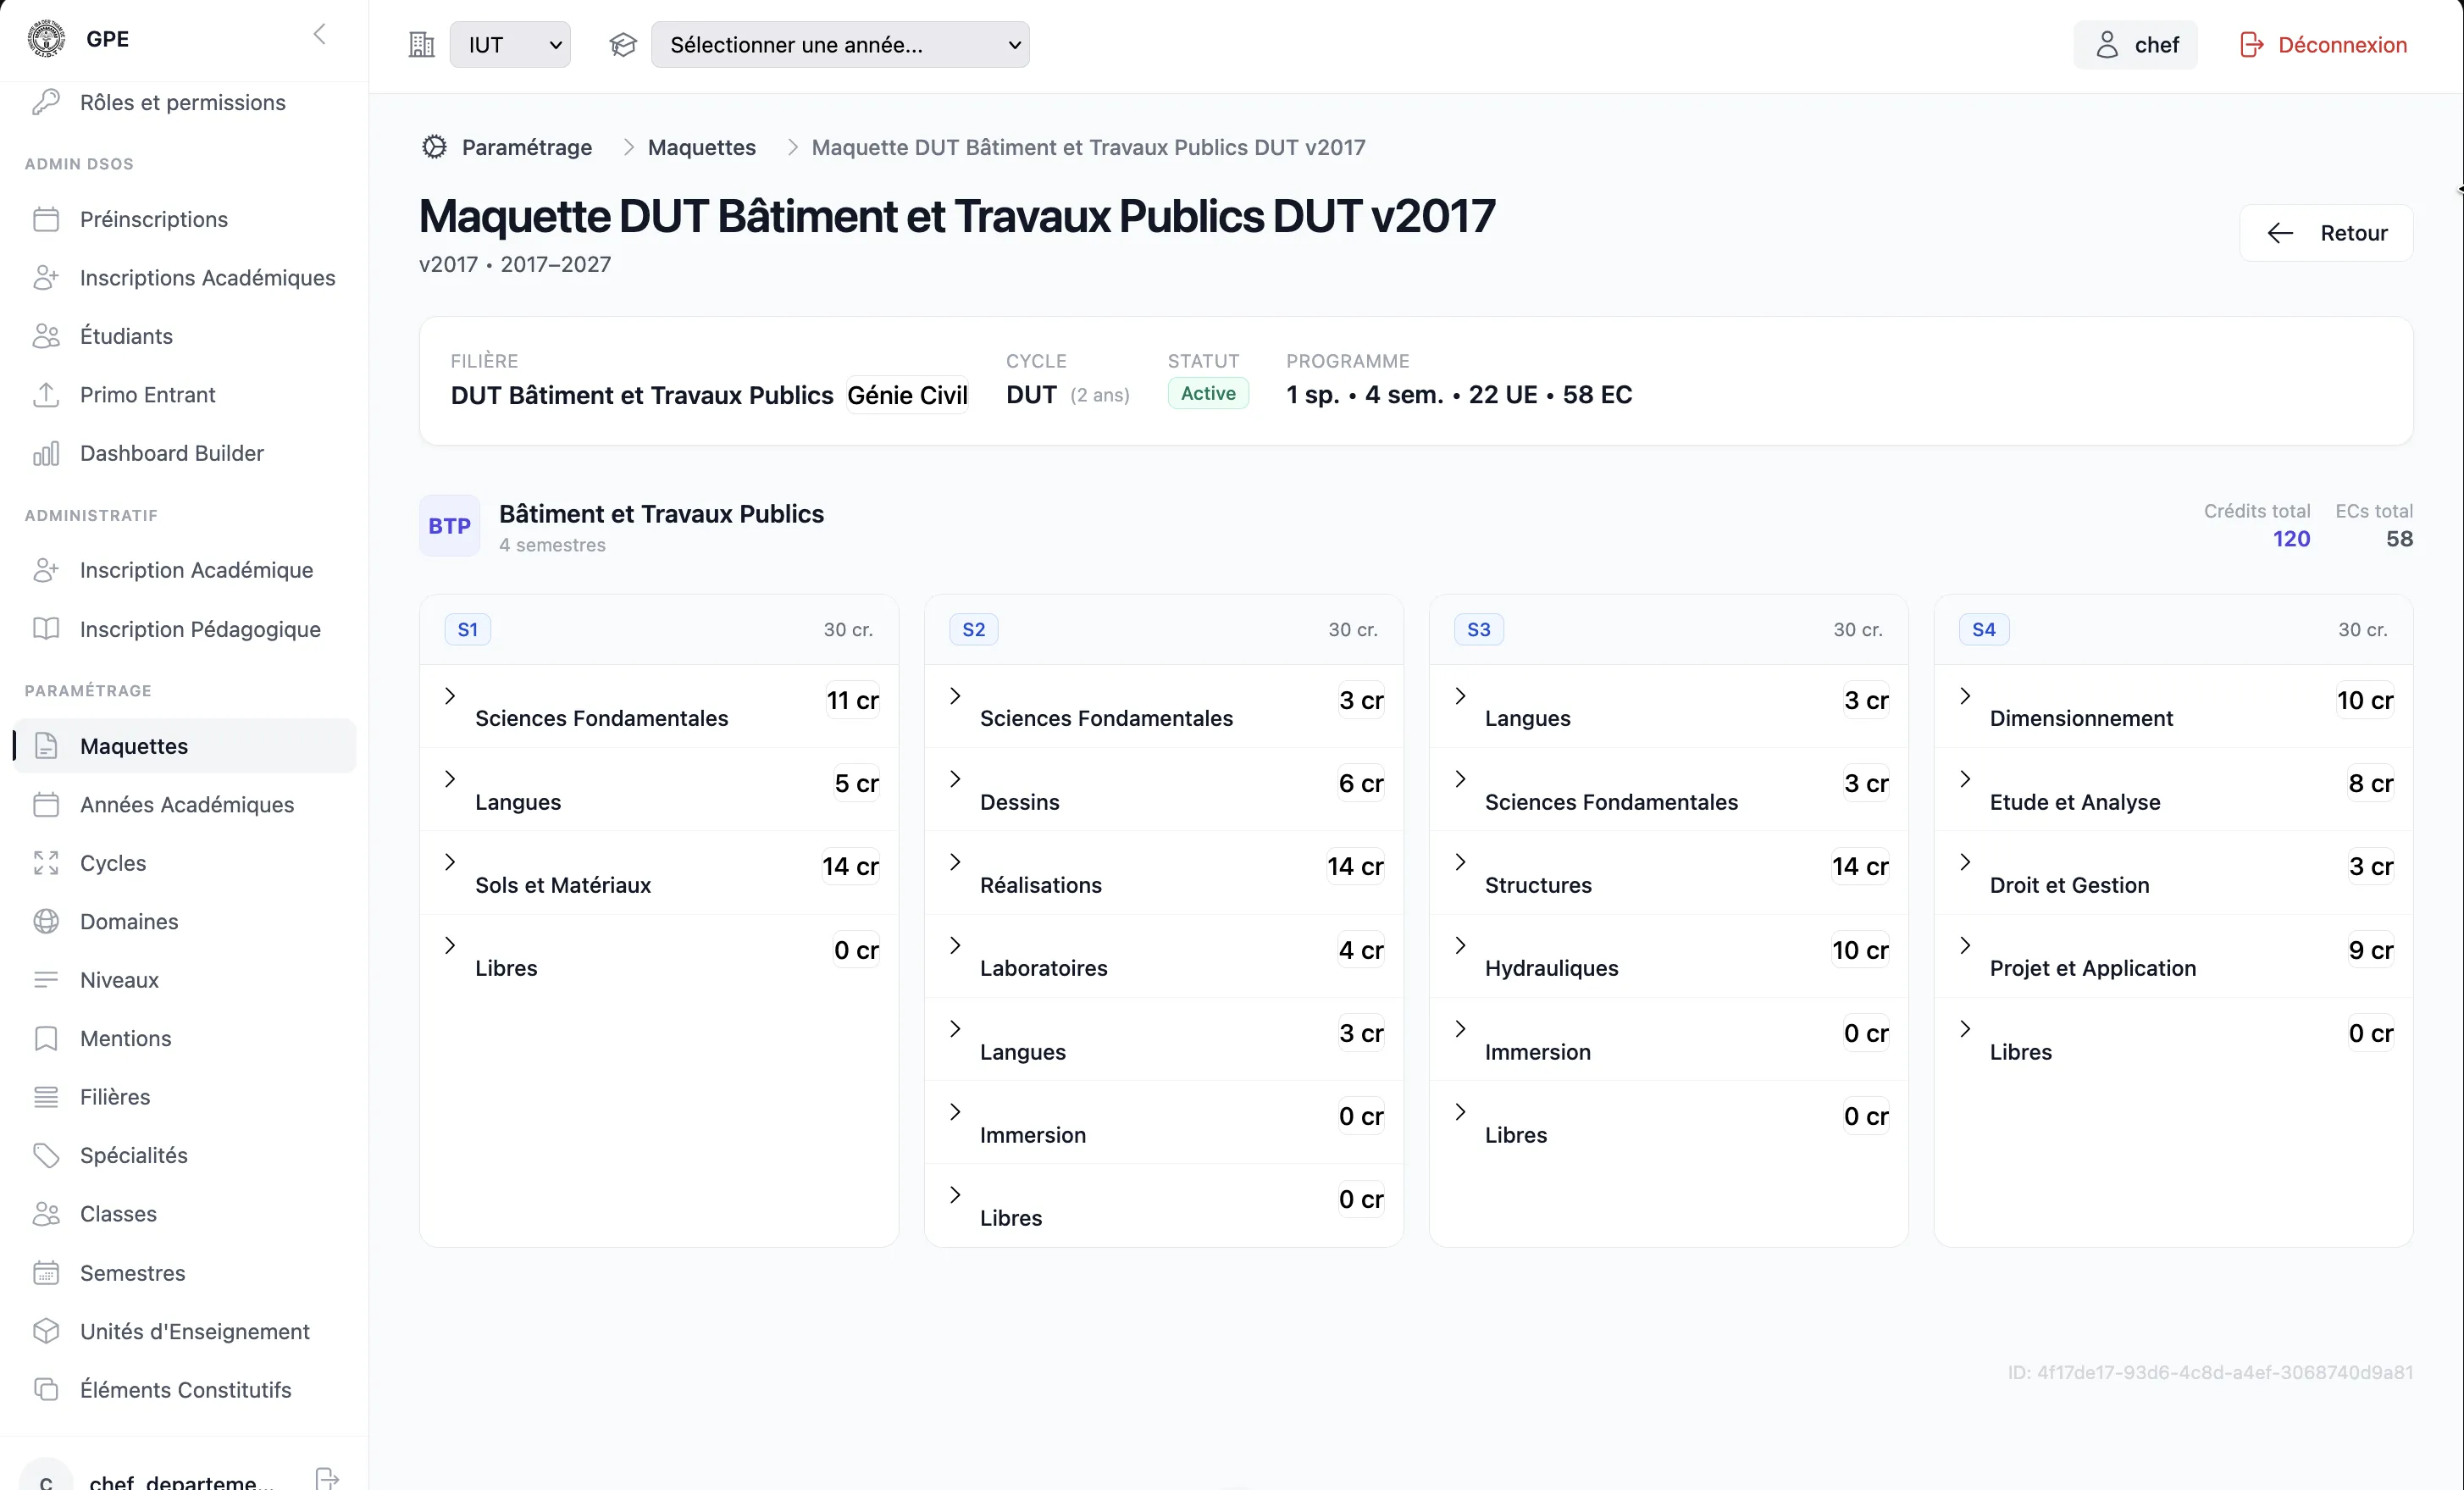This screenshot has height=1490, width=2464.
Task: Expand S2 Dessins unit
Action: (955, 779)
